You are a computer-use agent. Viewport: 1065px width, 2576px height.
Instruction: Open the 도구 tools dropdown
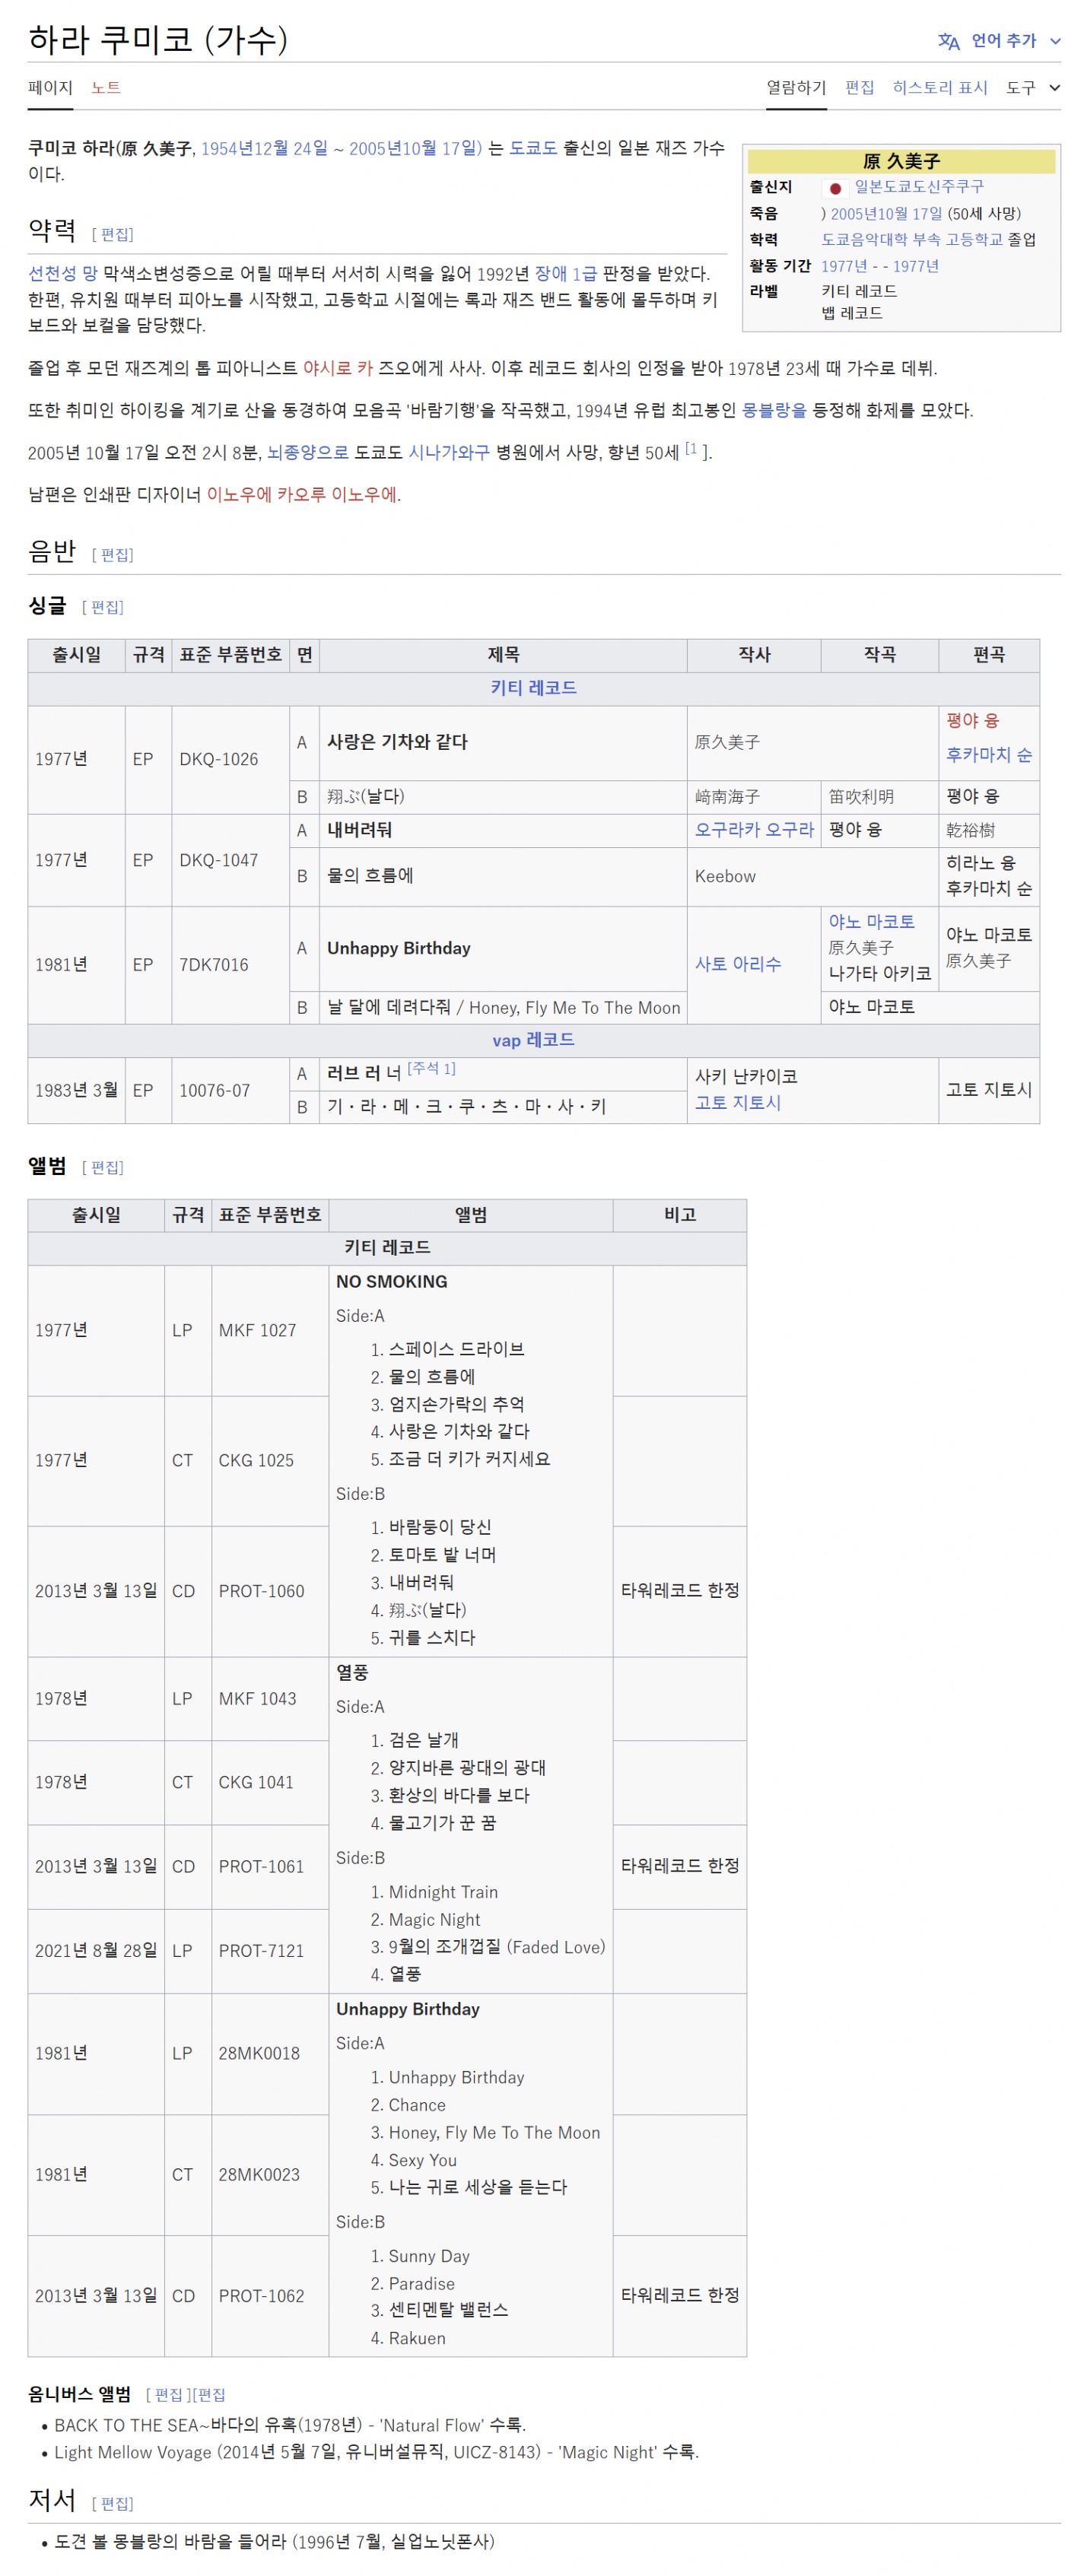pos(1031,88)
